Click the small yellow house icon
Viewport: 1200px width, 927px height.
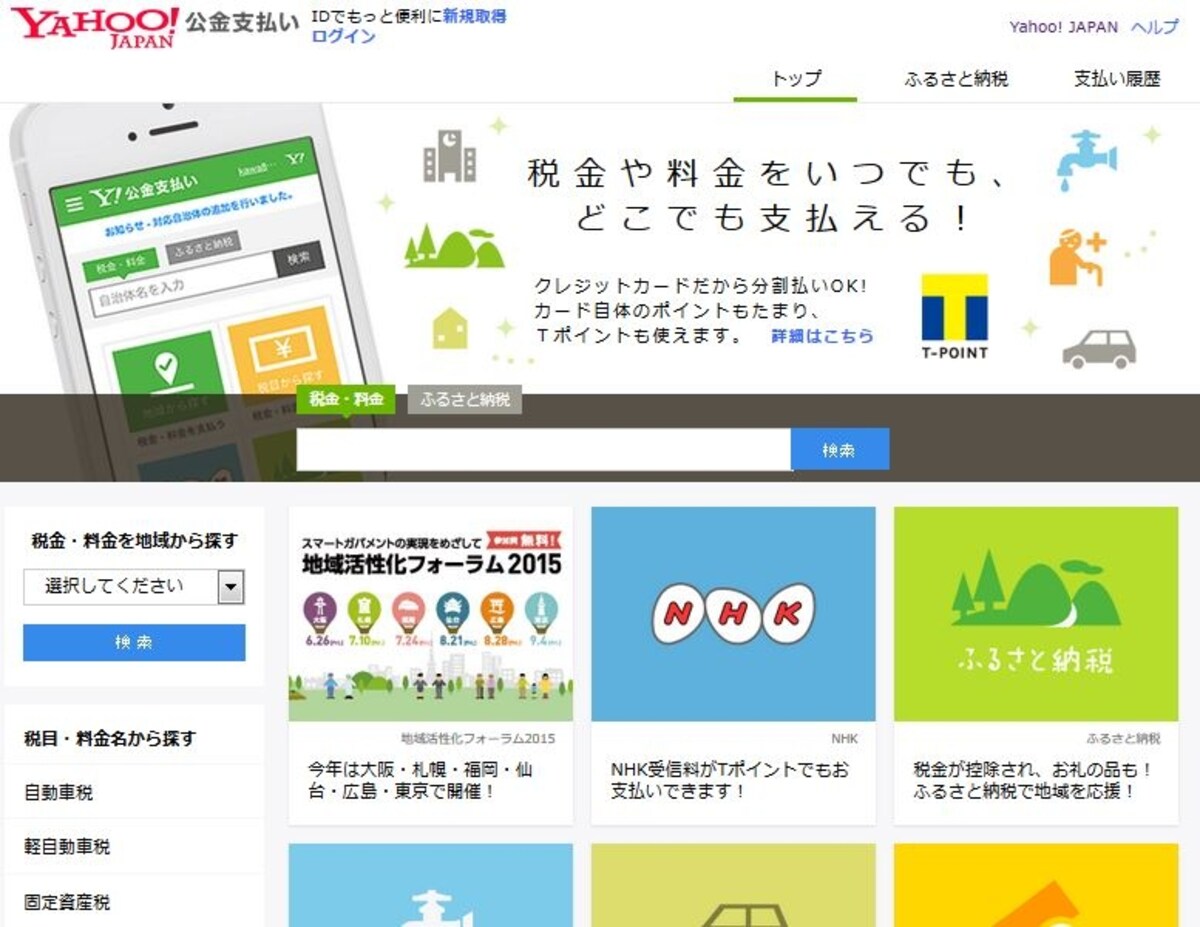[450, 328]
